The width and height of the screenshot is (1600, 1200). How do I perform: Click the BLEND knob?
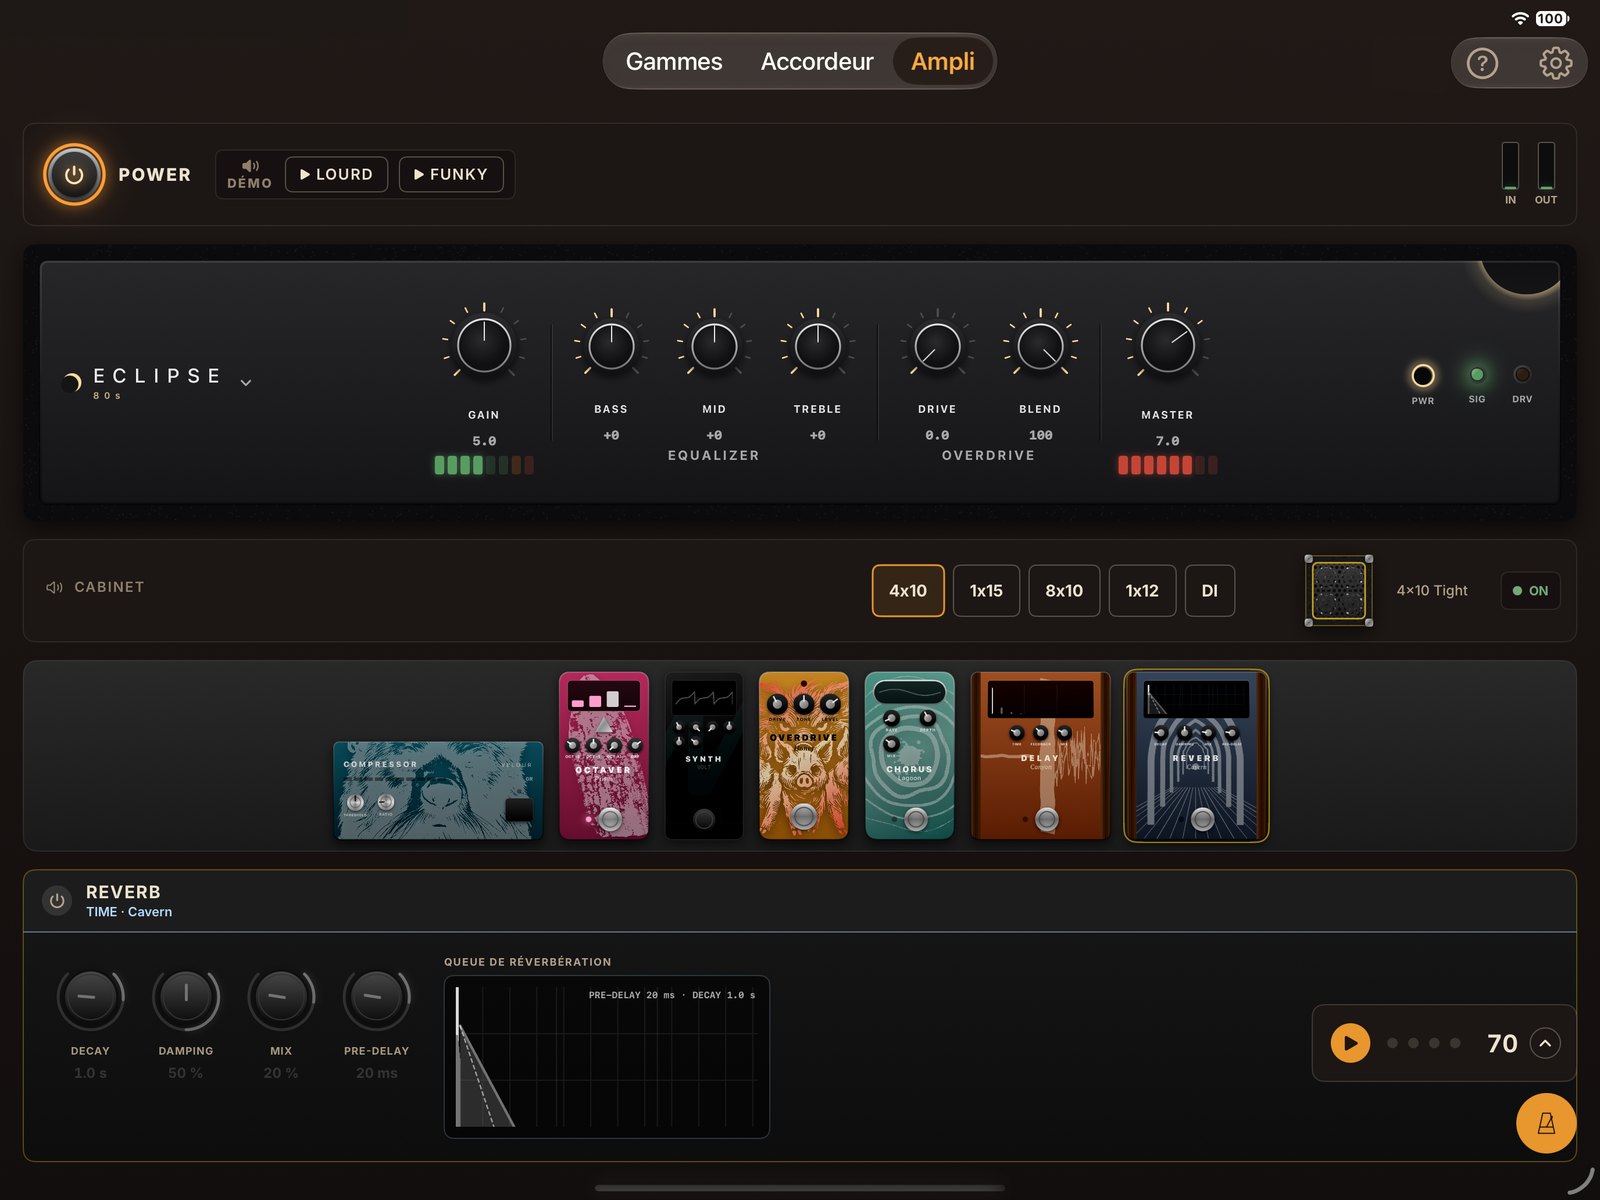[1040, 347]
